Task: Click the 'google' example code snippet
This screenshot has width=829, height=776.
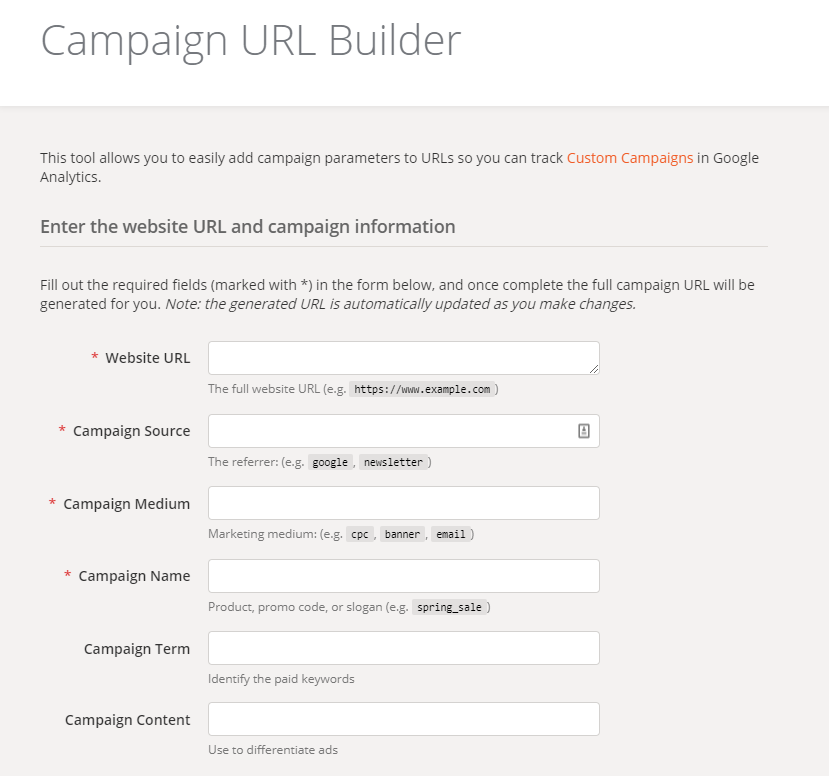Action: pos(330,463)
